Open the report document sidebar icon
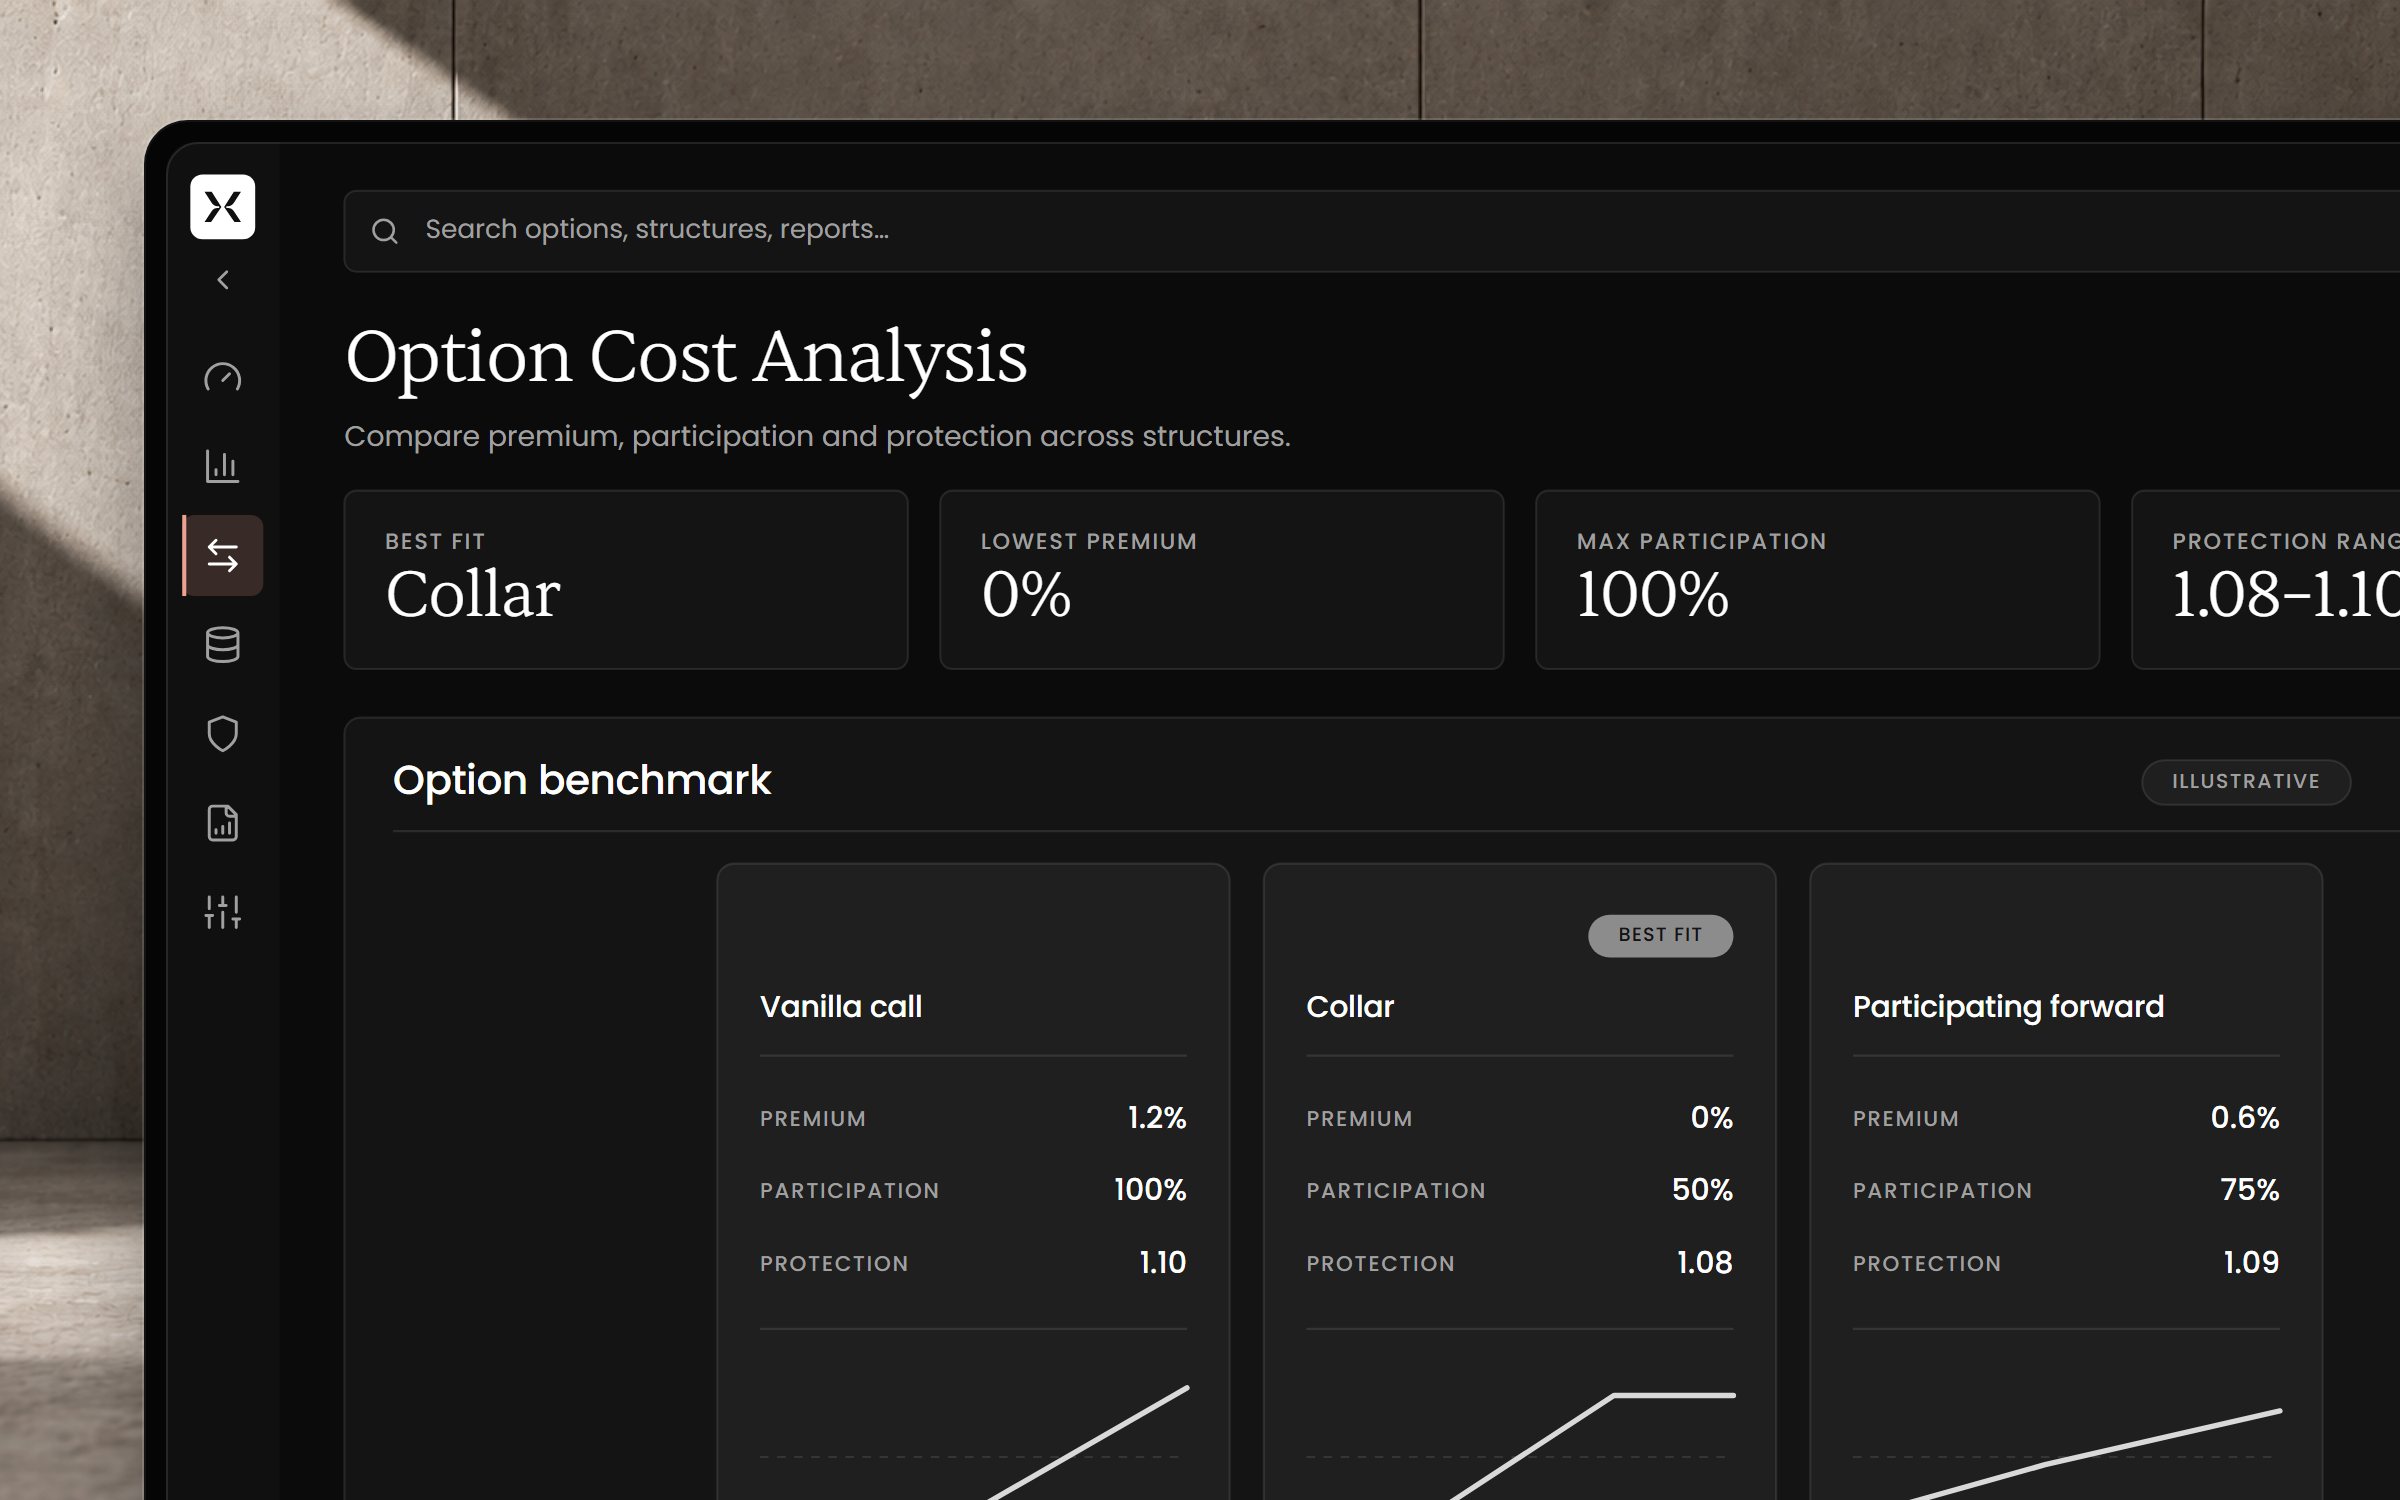This screenshot has height=1500, width=2400. coord(222,823)
